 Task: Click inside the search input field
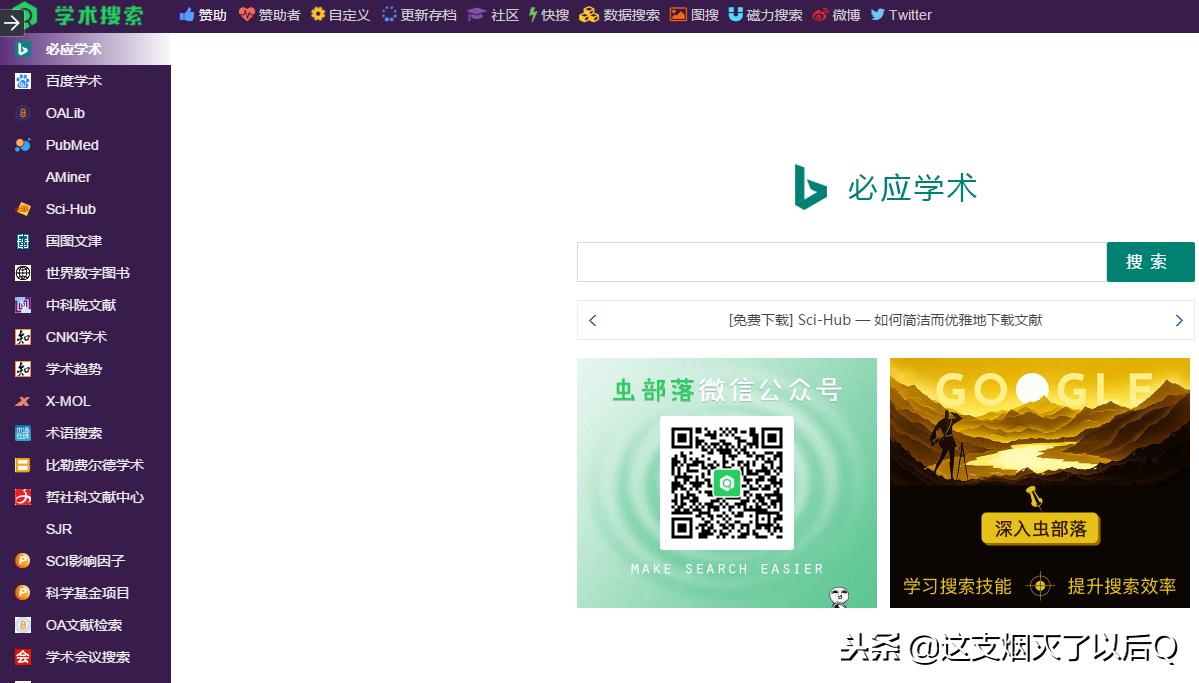(840, 261)
